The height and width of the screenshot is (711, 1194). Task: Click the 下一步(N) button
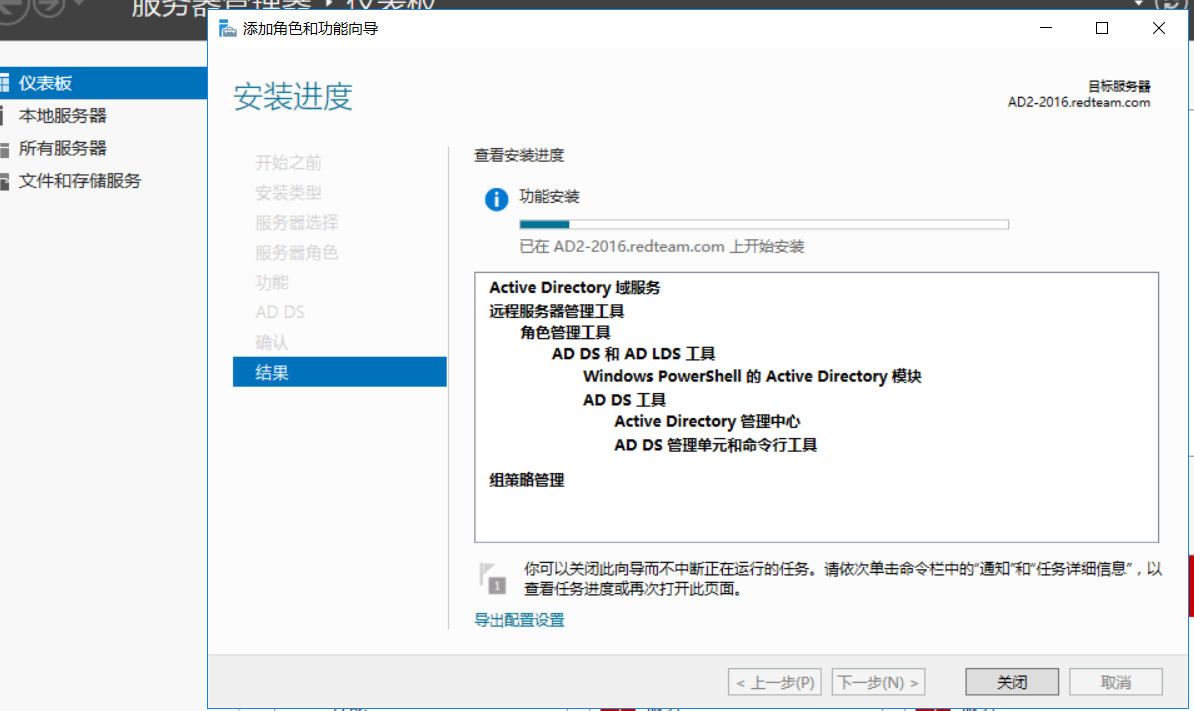(x=879, y=682)
